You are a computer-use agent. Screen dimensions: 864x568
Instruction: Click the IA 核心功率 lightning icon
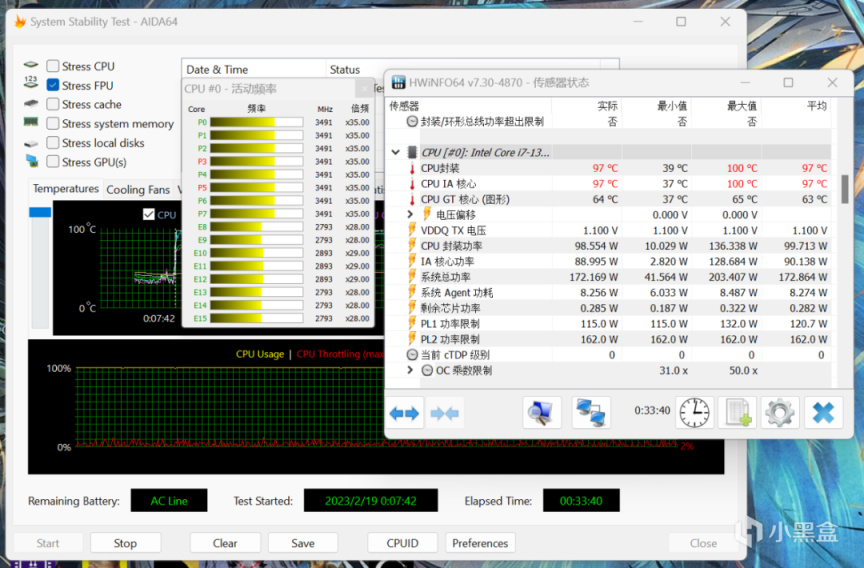tap(412, 261)
